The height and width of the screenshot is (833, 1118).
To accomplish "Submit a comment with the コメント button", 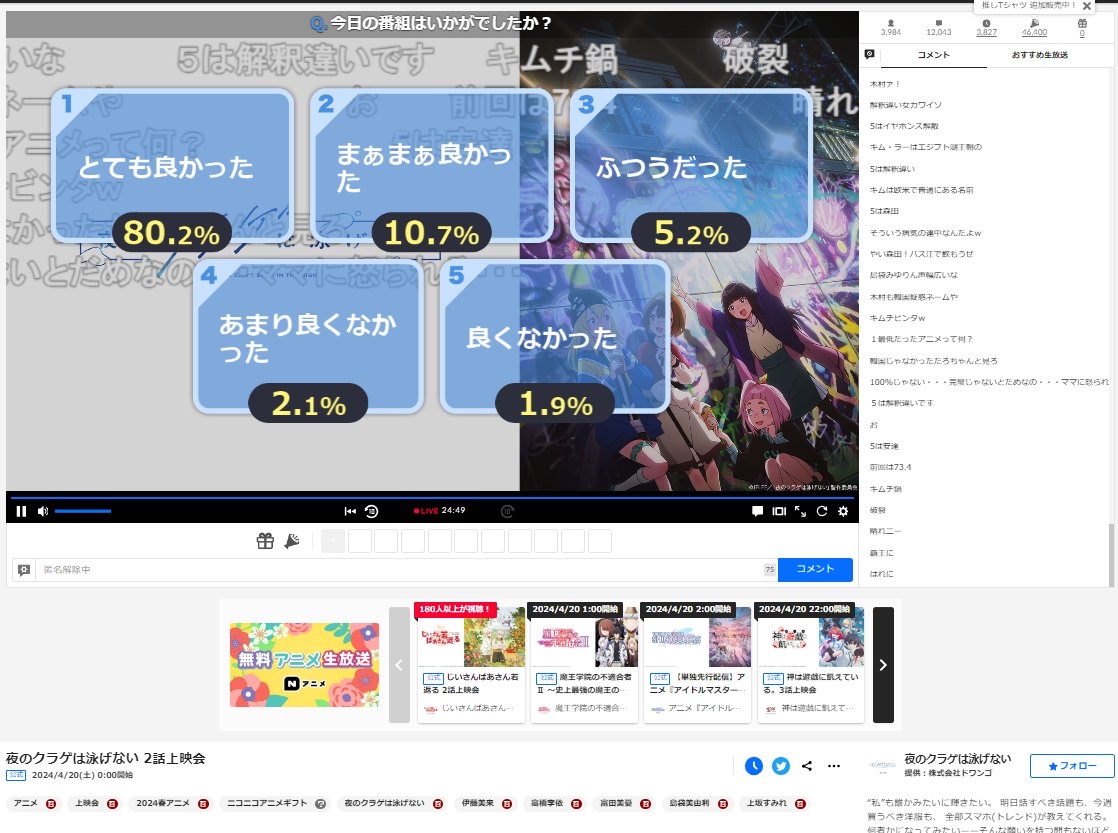I will pyautogui.click(x=815, y=569).
